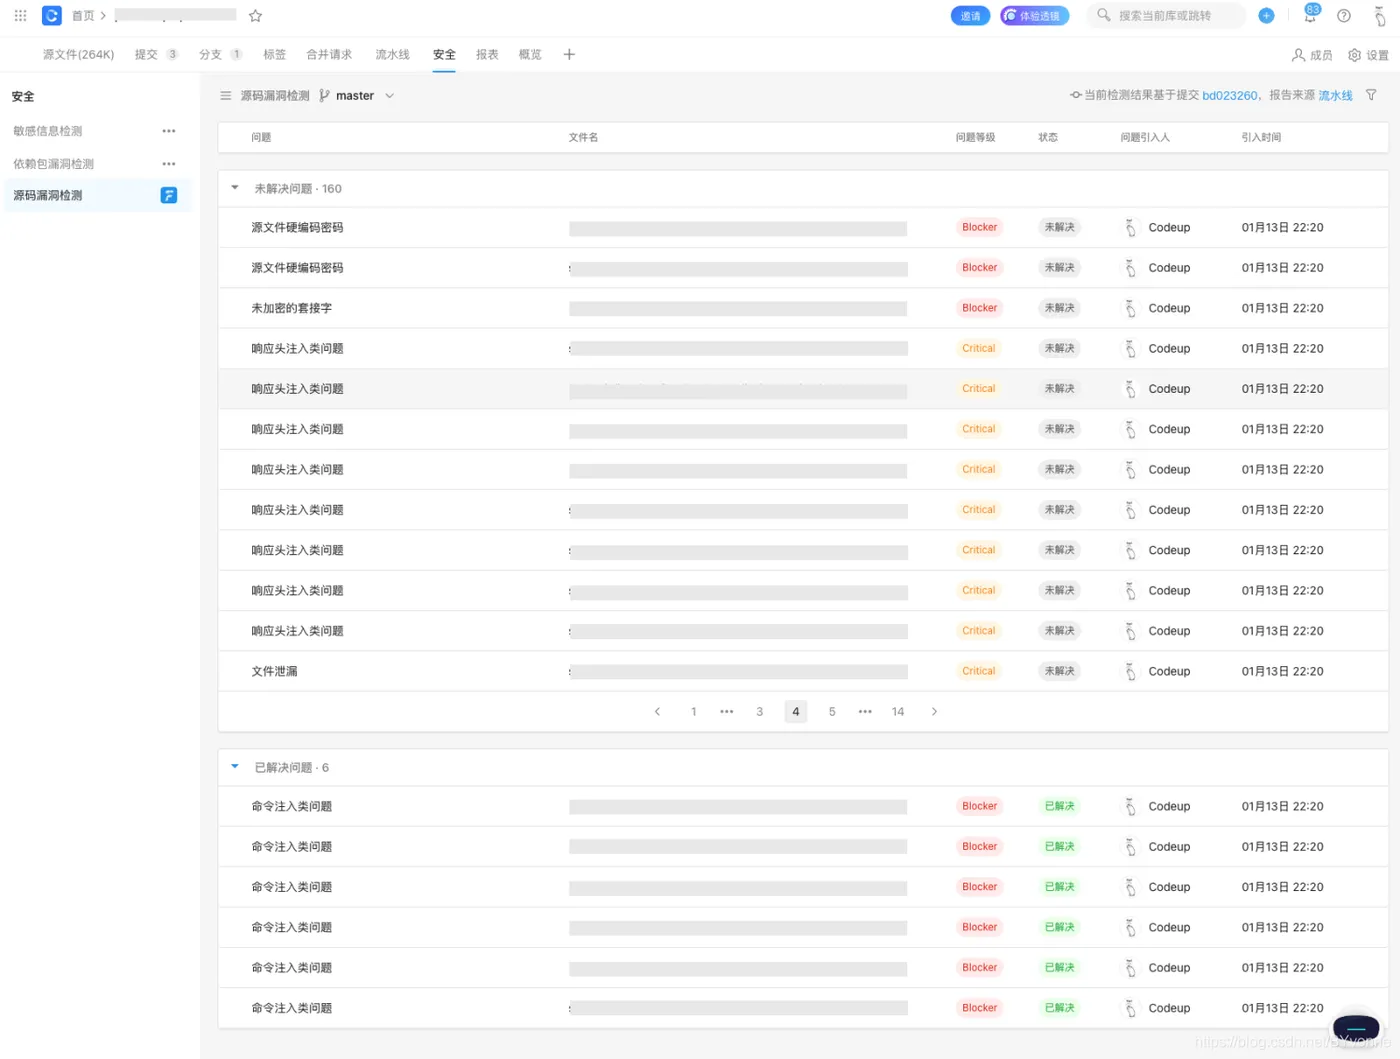
Task: Select 敏感信息检测 in sidebar
Action: (47, 131)
